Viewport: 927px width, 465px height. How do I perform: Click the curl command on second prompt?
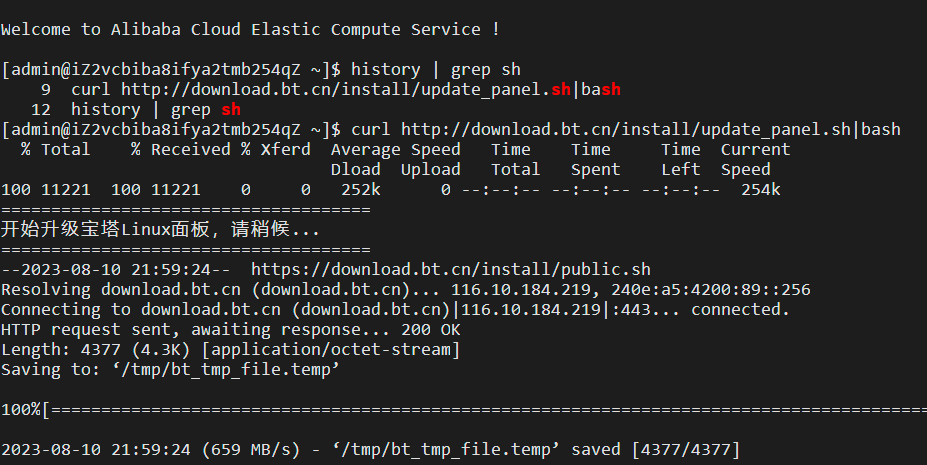tap(626, 129)
